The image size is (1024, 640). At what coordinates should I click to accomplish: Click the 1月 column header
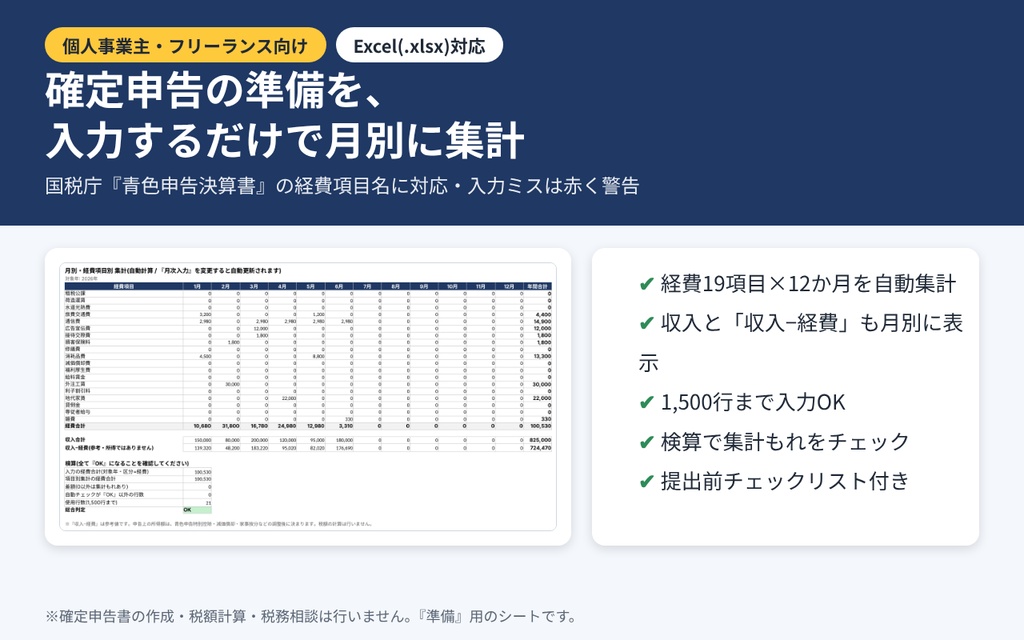pyautogui.click(x=197, y=286)
